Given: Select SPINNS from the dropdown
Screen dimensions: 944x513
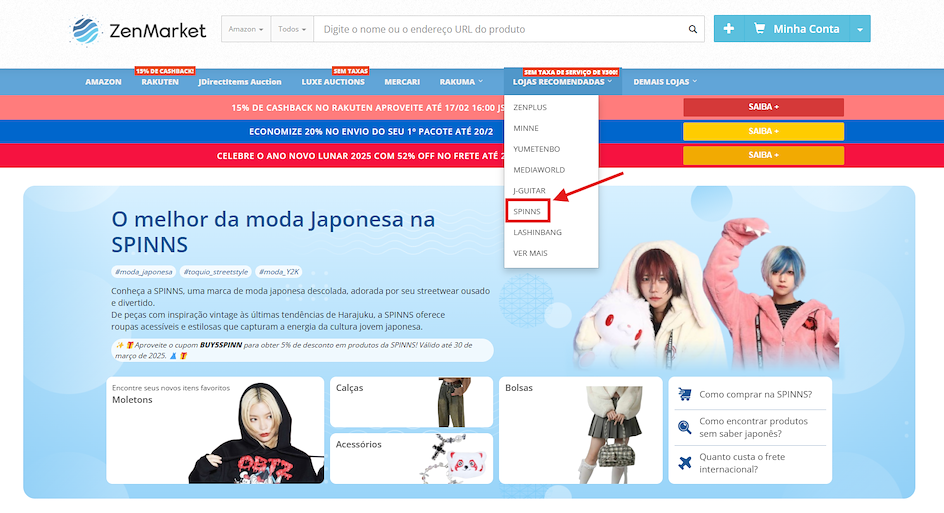Looking at the screenshot, I should pos(527,211).
